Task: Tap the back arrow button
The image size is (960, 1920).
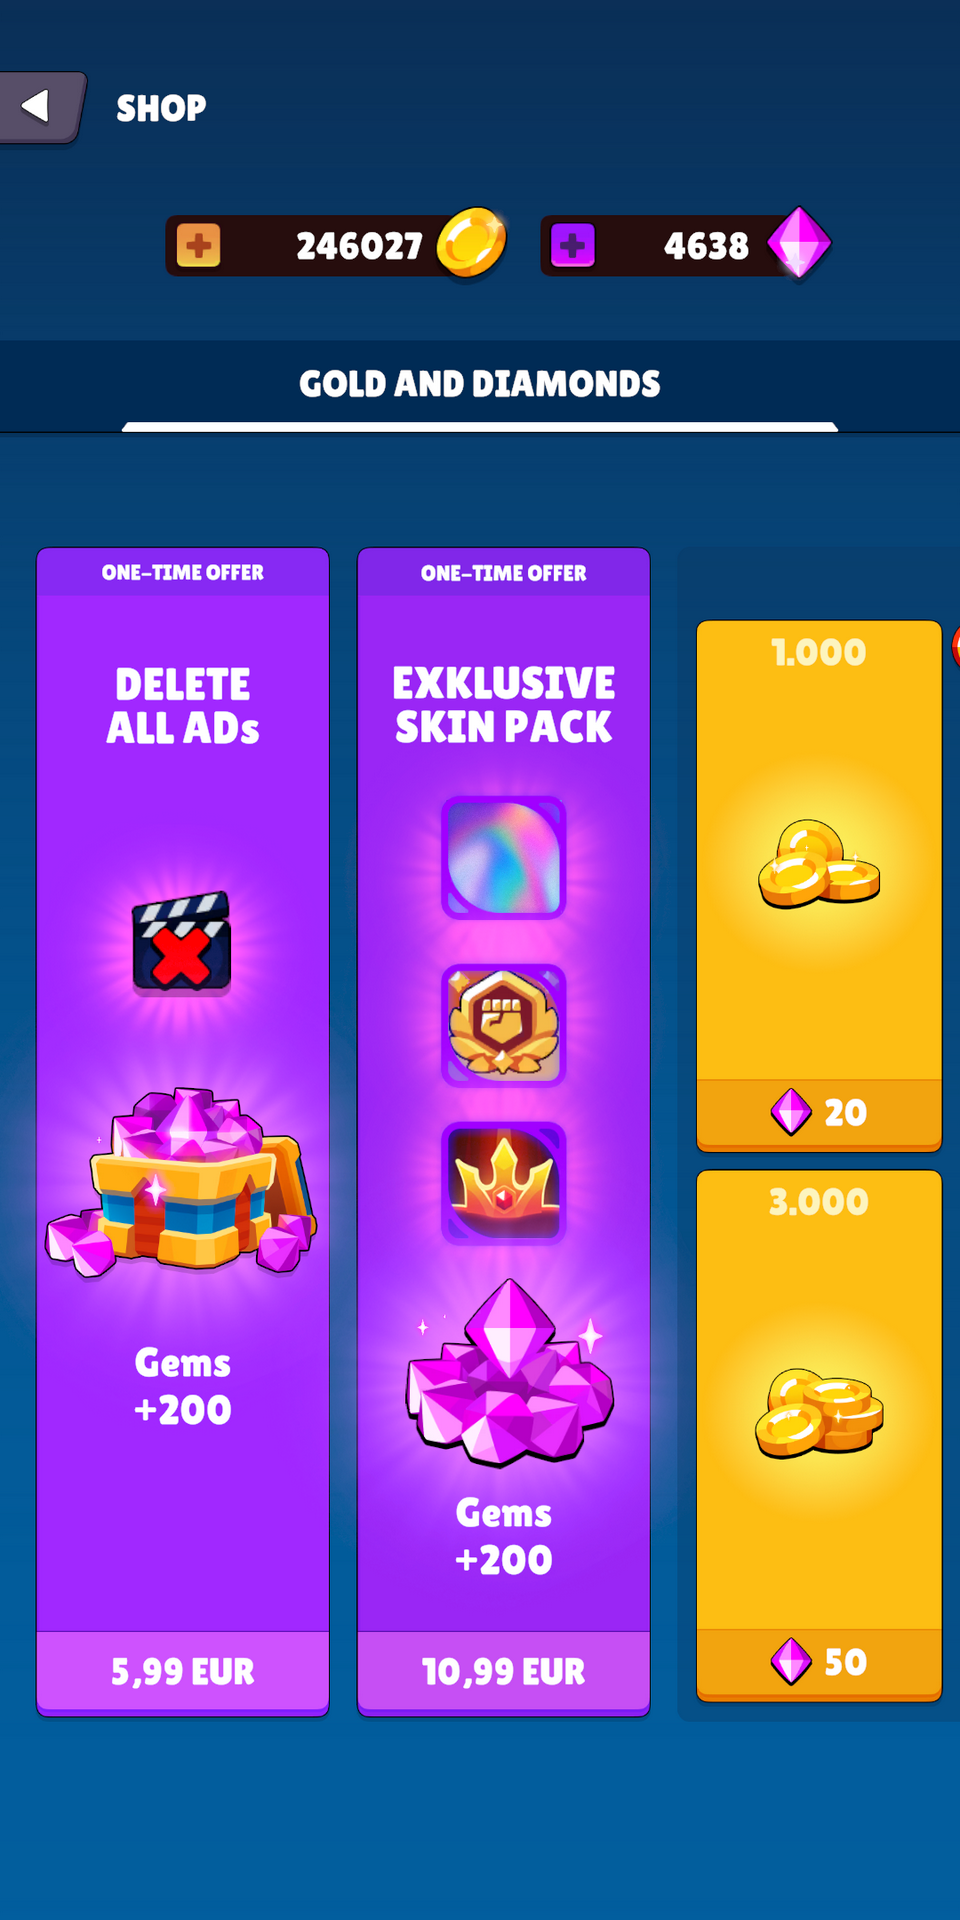Action: click(x=40, y=107)
